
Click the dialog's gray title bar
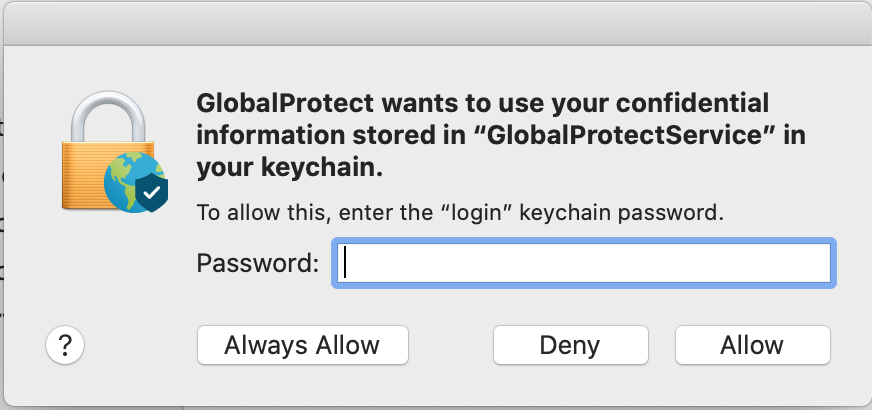(x=436, y=22)
